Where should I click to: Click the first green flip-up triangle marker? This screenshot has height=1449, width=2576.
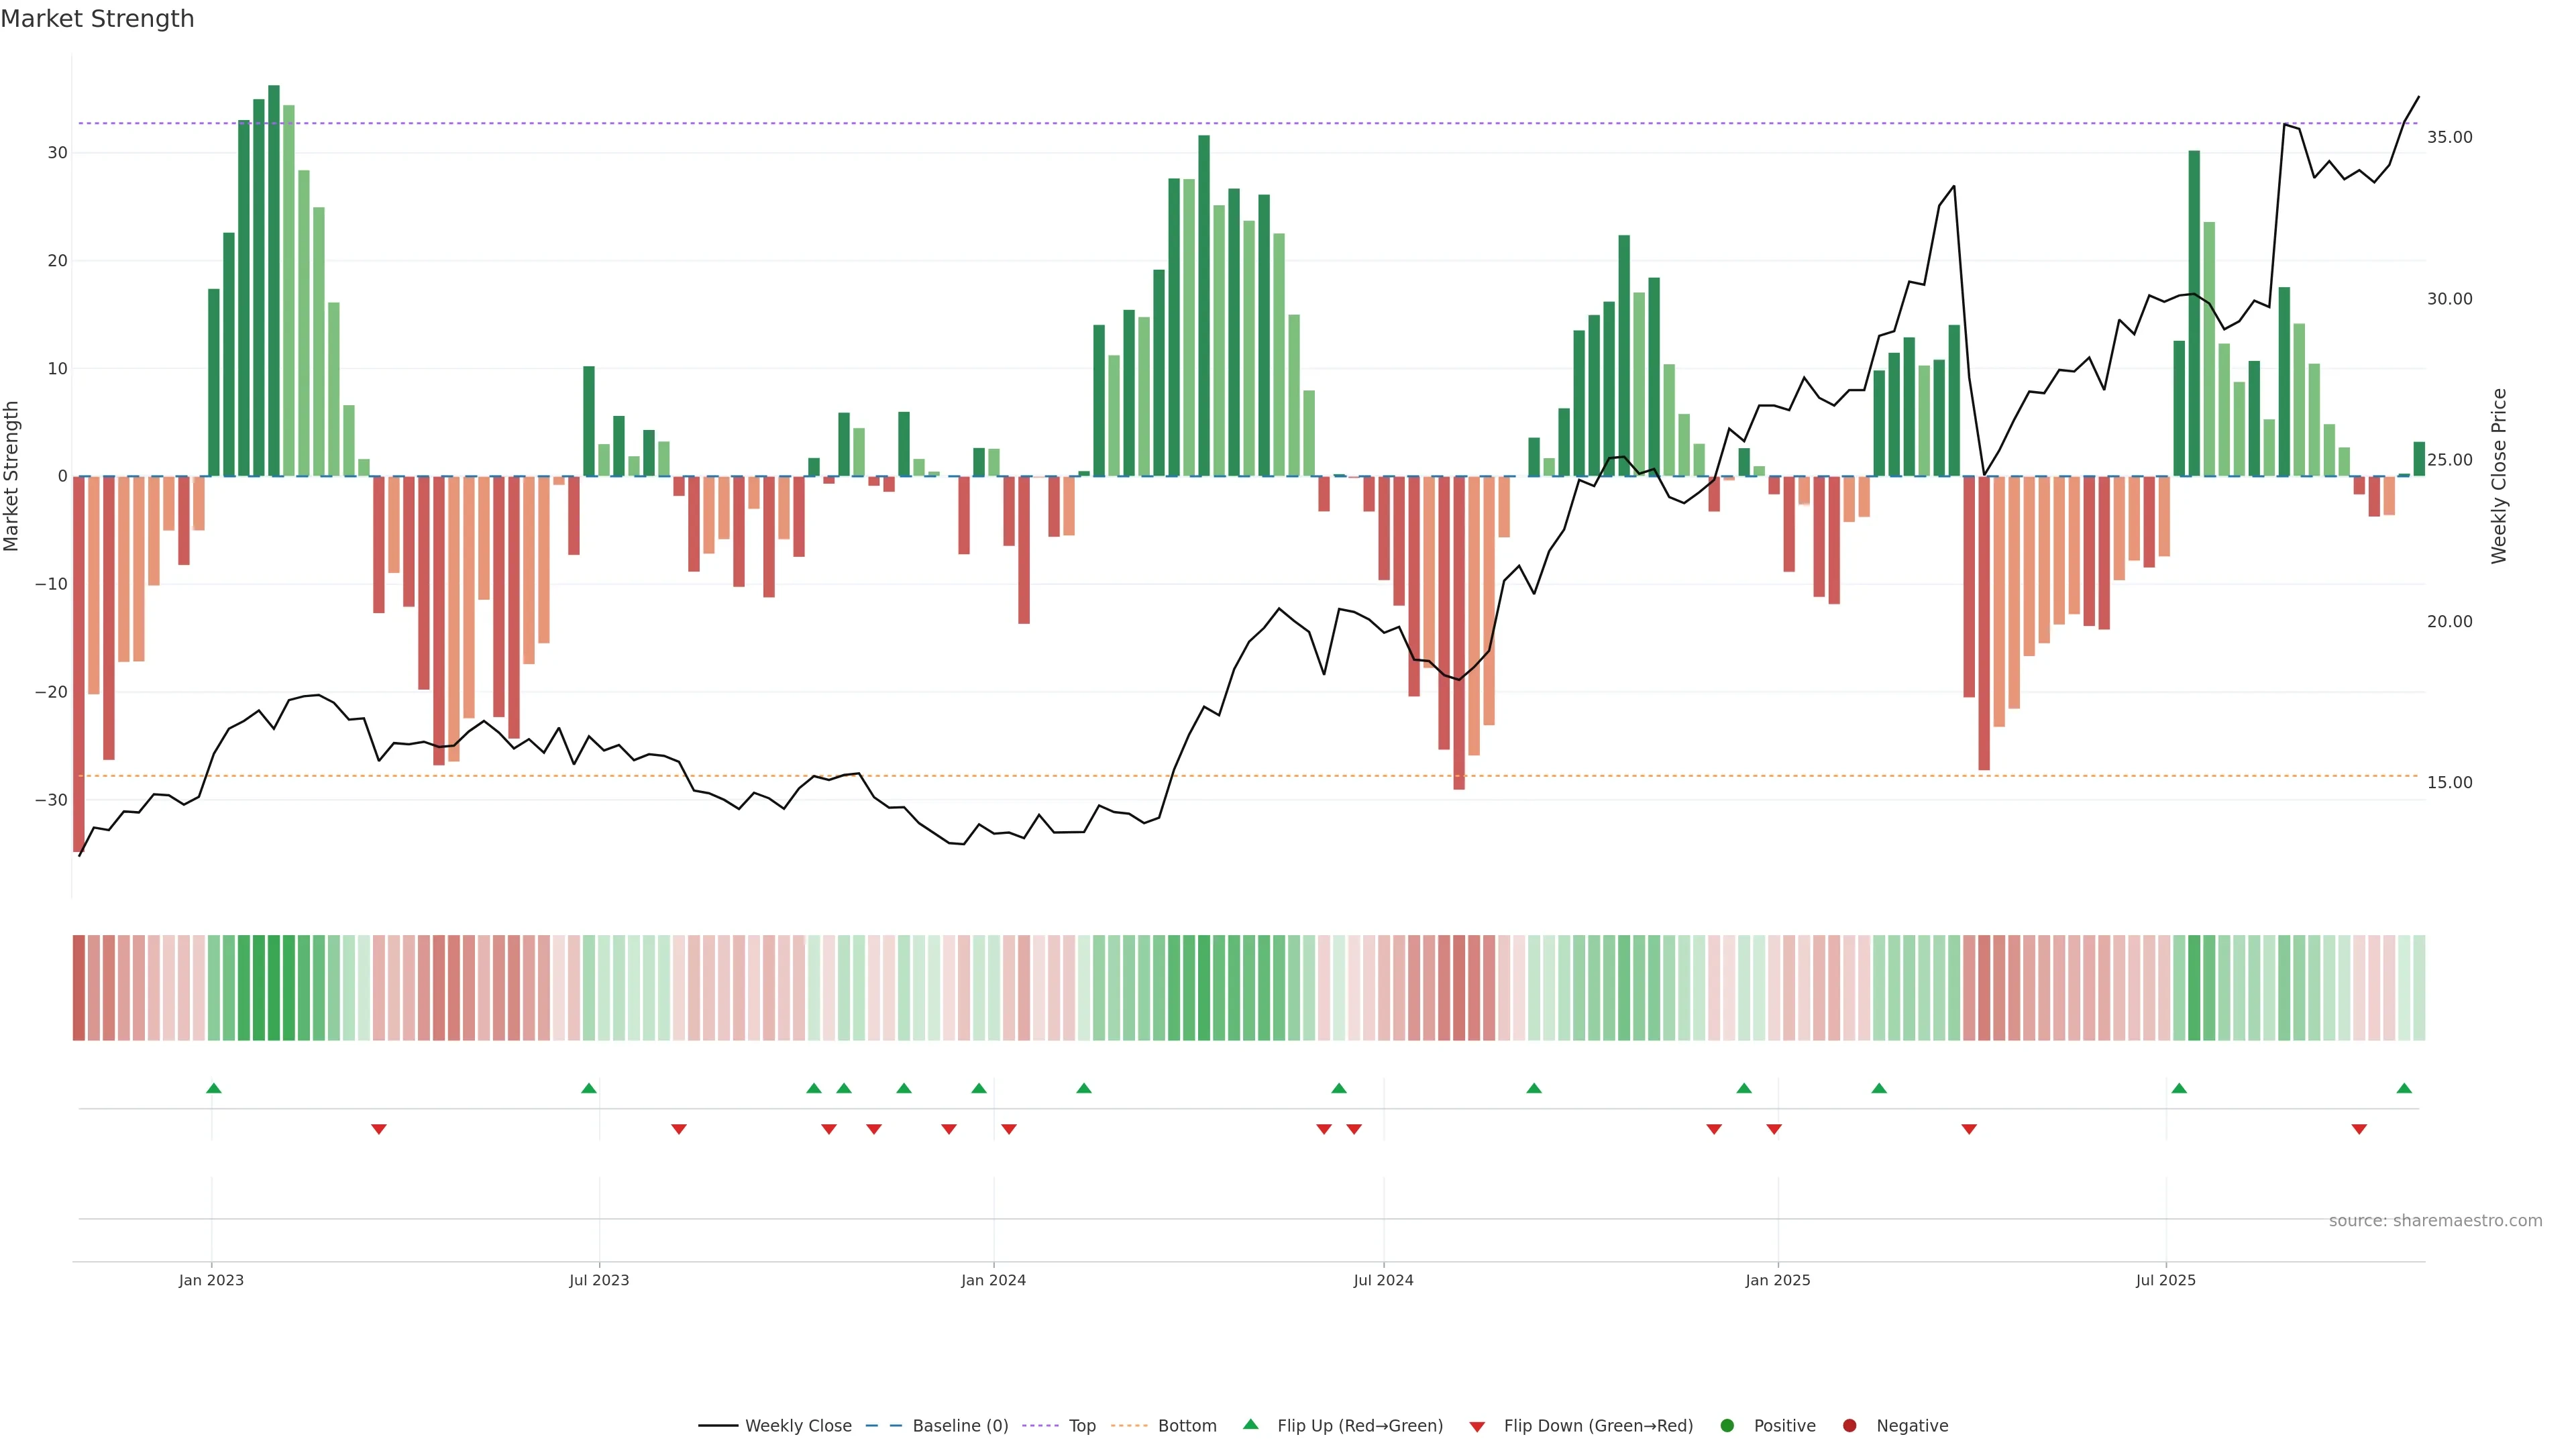[213, 1088]
